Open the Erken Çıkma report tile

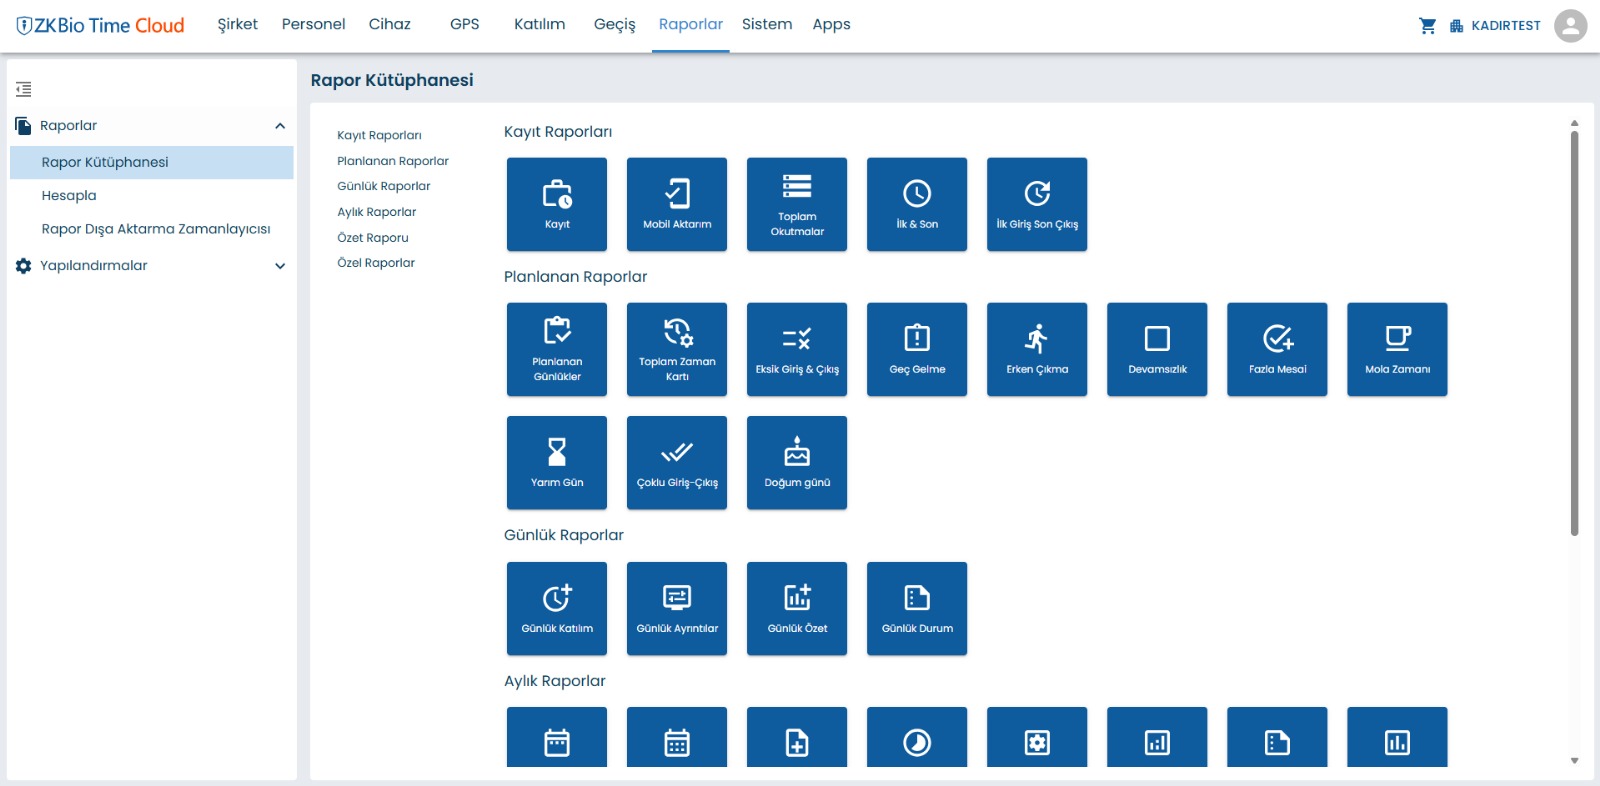coord(1036,349)
